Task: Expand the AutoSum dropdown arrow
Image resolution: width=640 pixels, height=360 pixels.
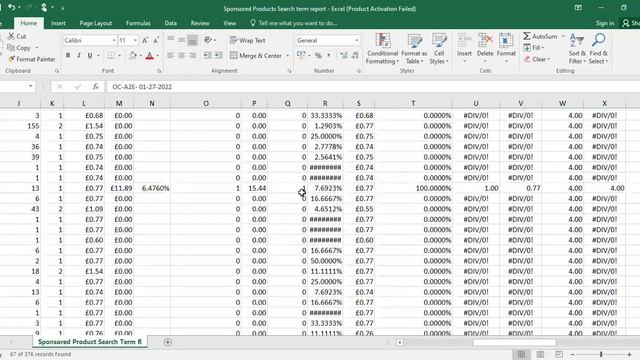Action: 563,36
